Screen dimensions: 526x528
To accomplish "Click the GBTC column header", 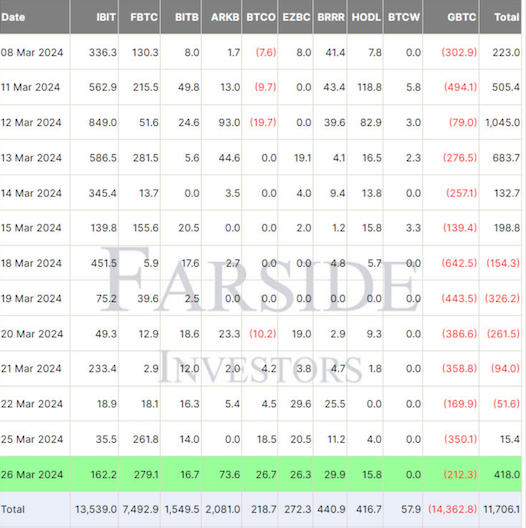I will pos(451,17).
